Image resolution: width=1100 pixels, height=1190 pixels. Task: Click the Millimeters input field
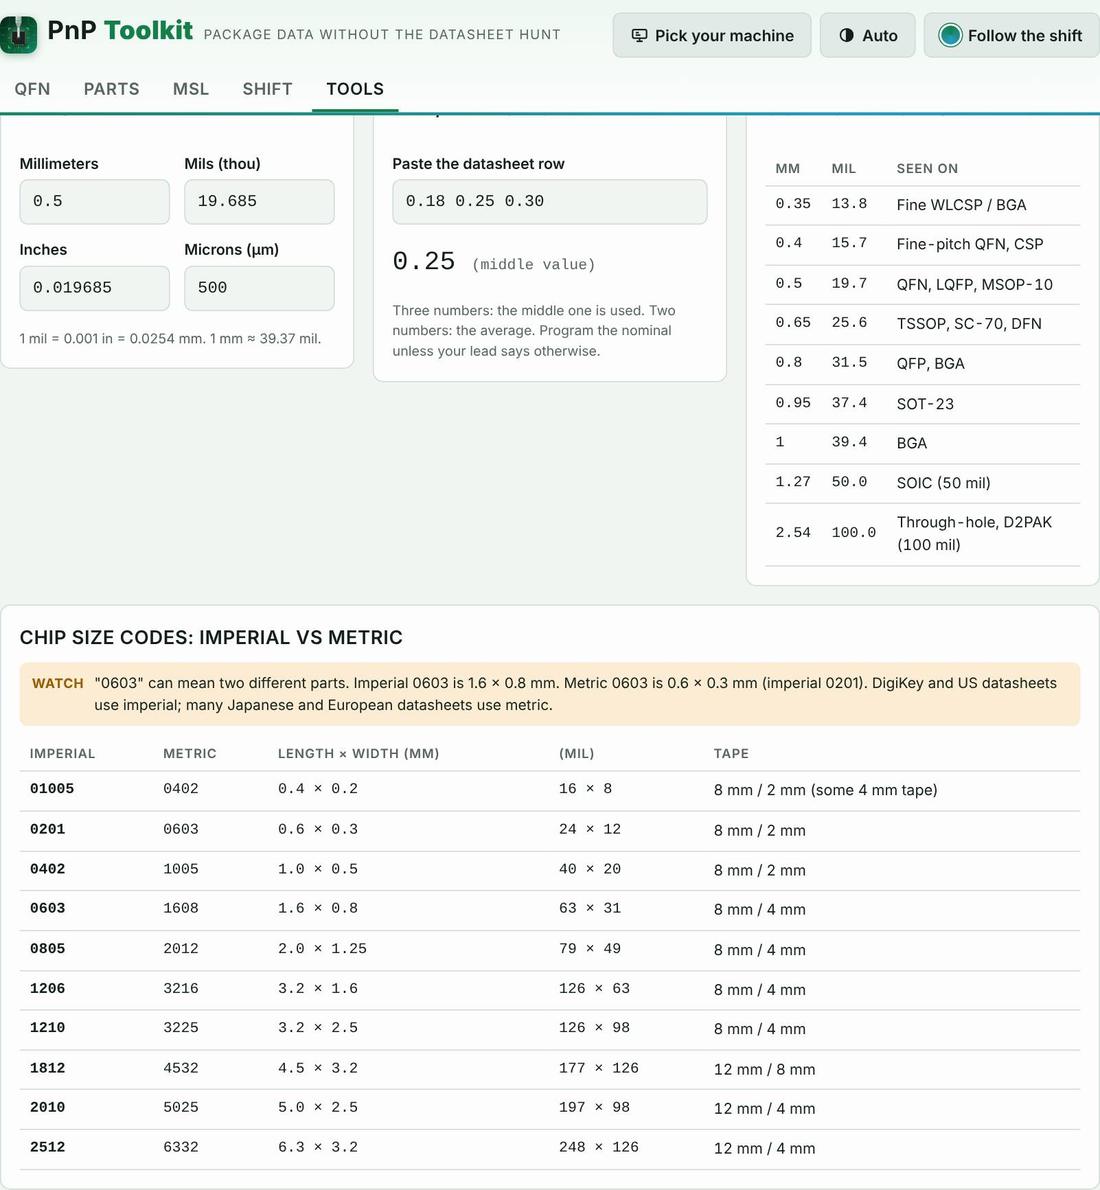point(95,202)
